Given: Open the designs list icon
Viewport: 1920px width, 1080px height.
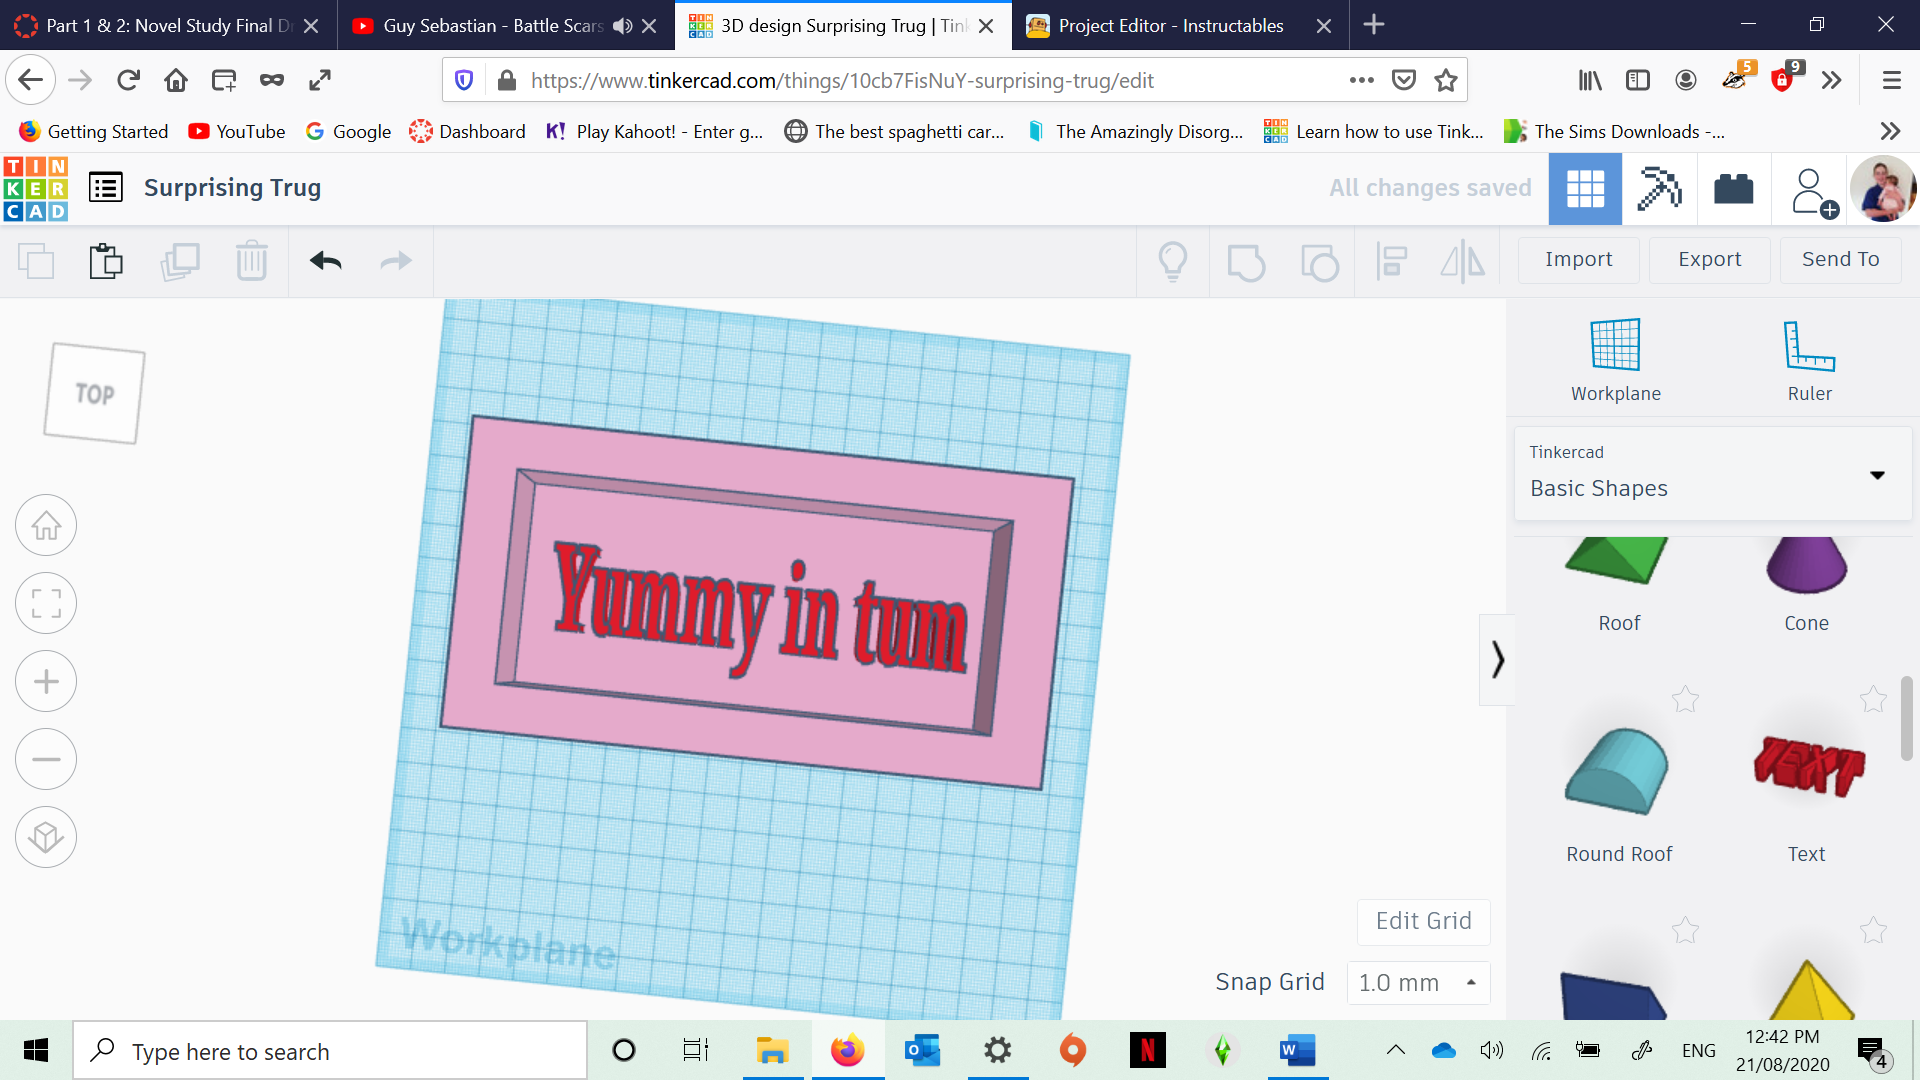Looking at the screenshot, I should [x=106, y=188].
